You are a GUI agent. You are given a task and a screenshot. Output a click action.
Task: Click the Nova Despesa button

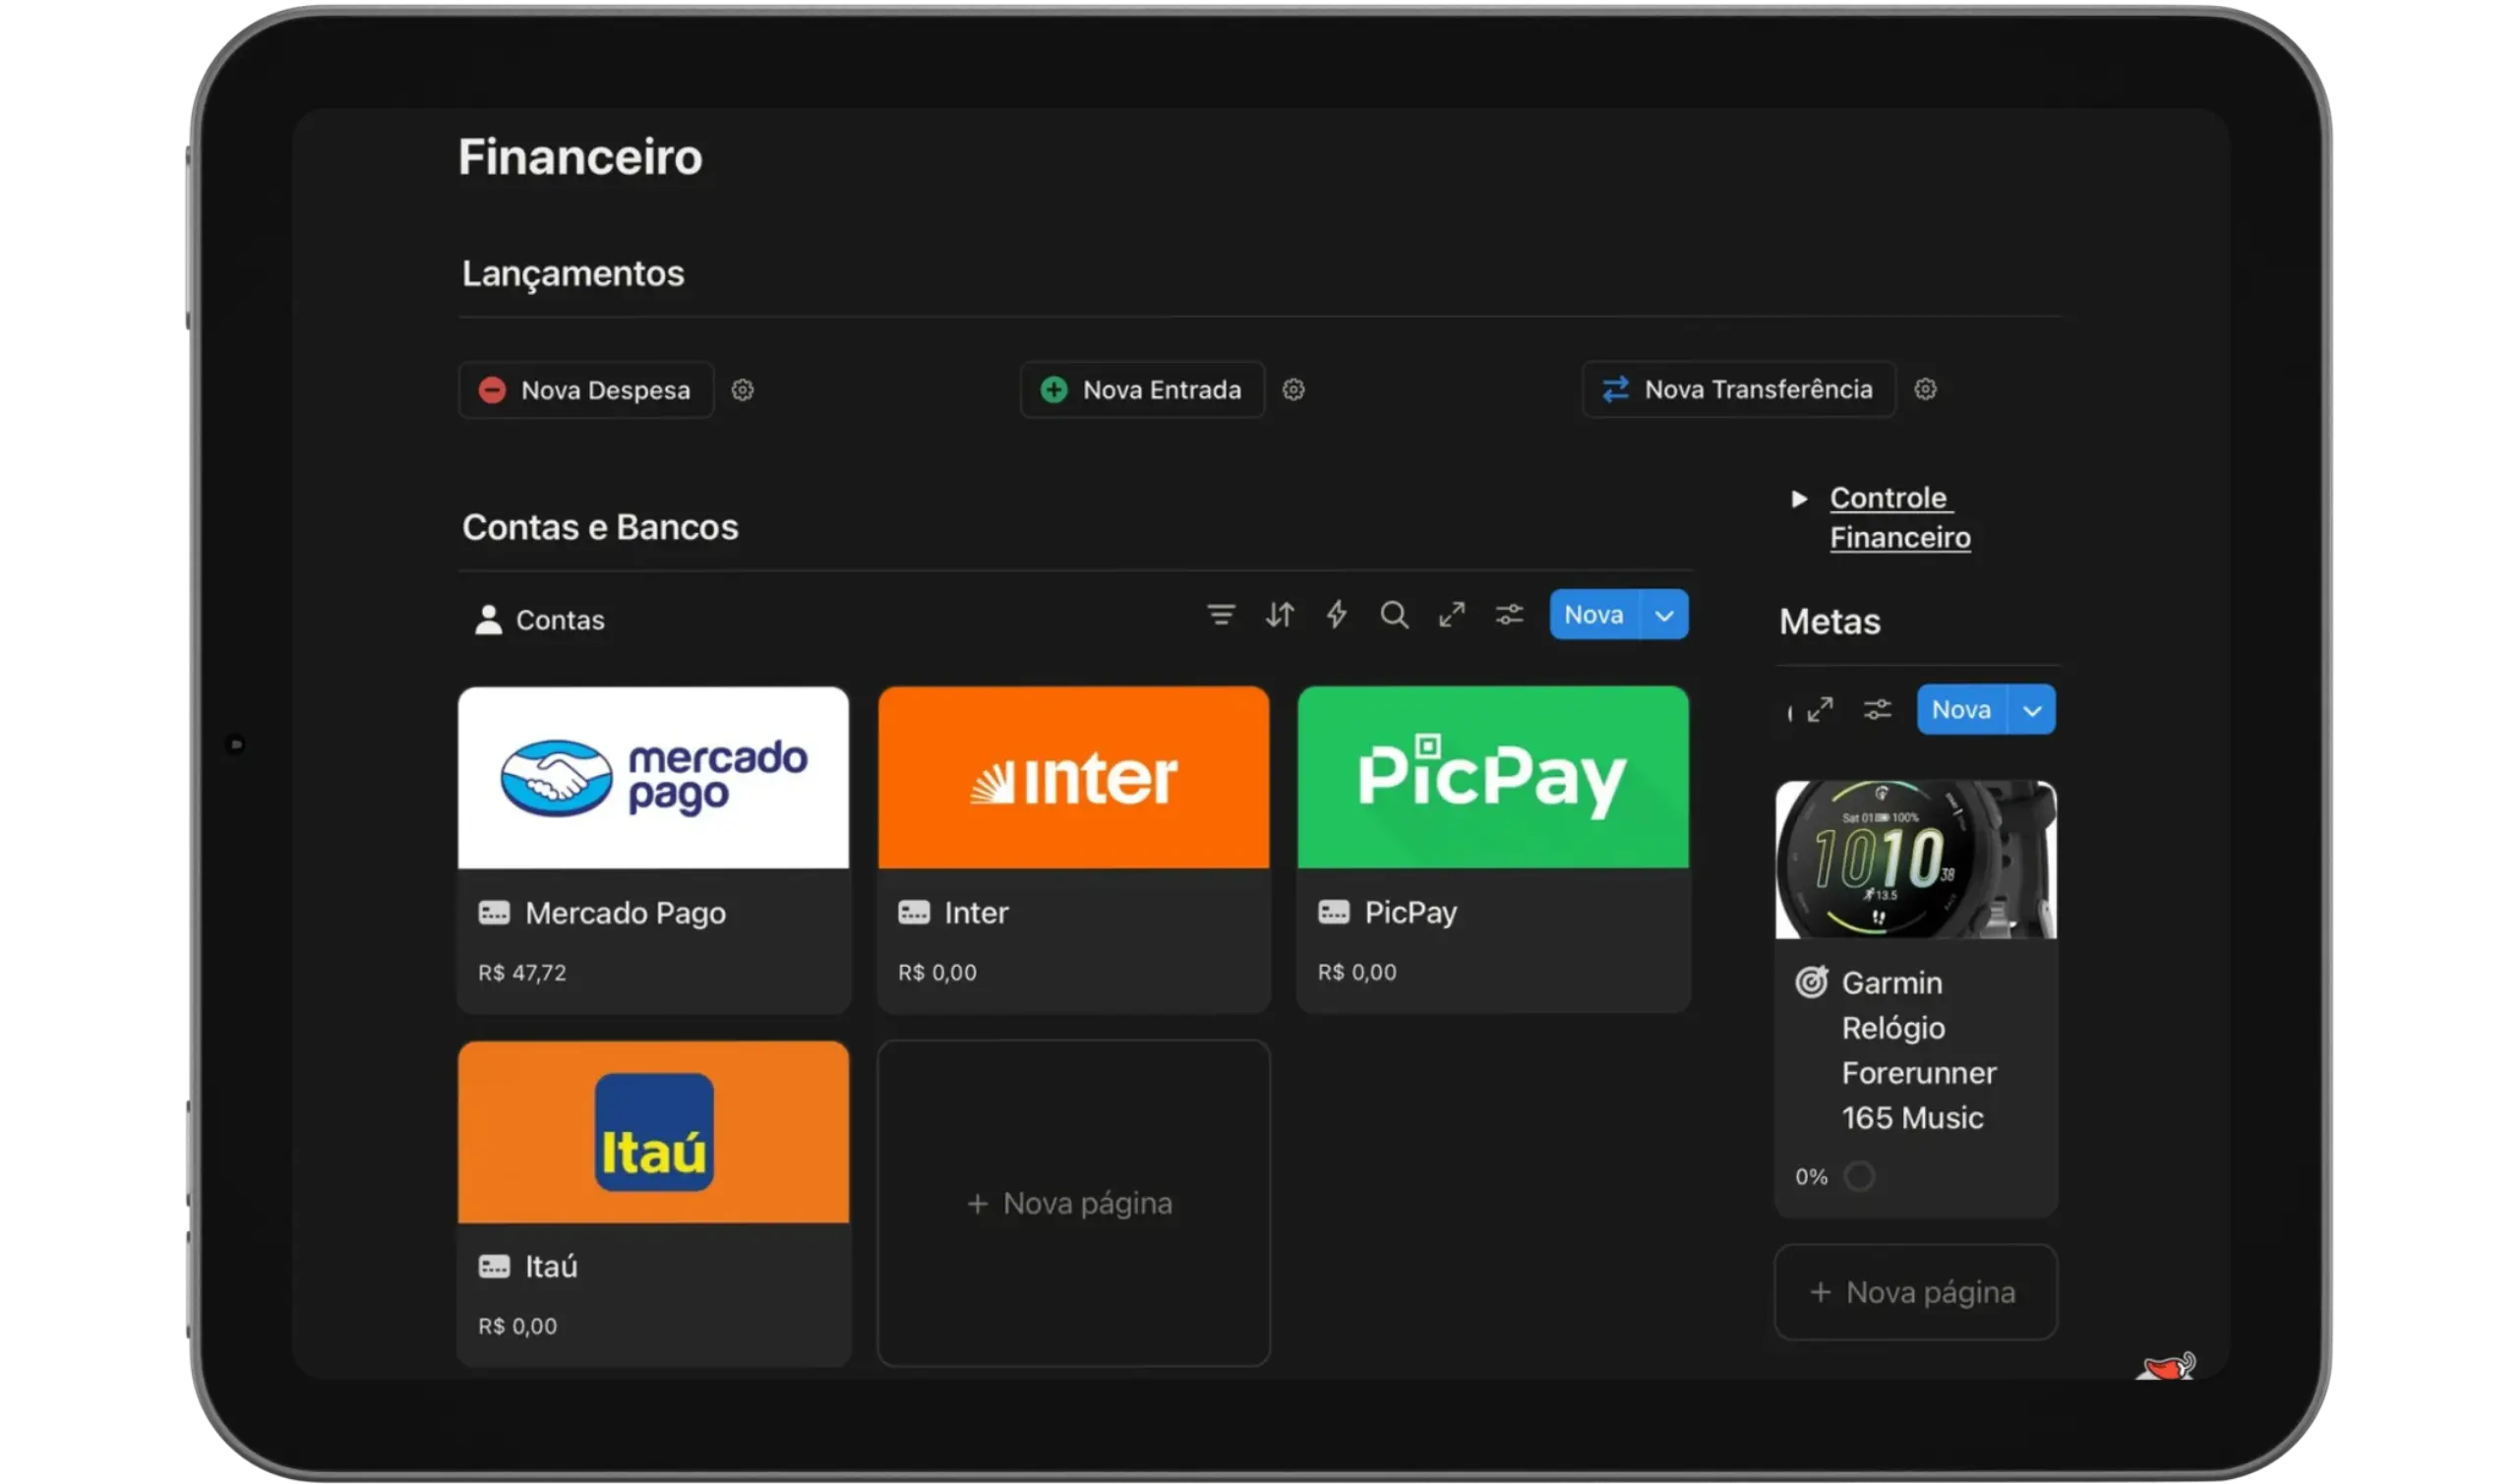585,390
